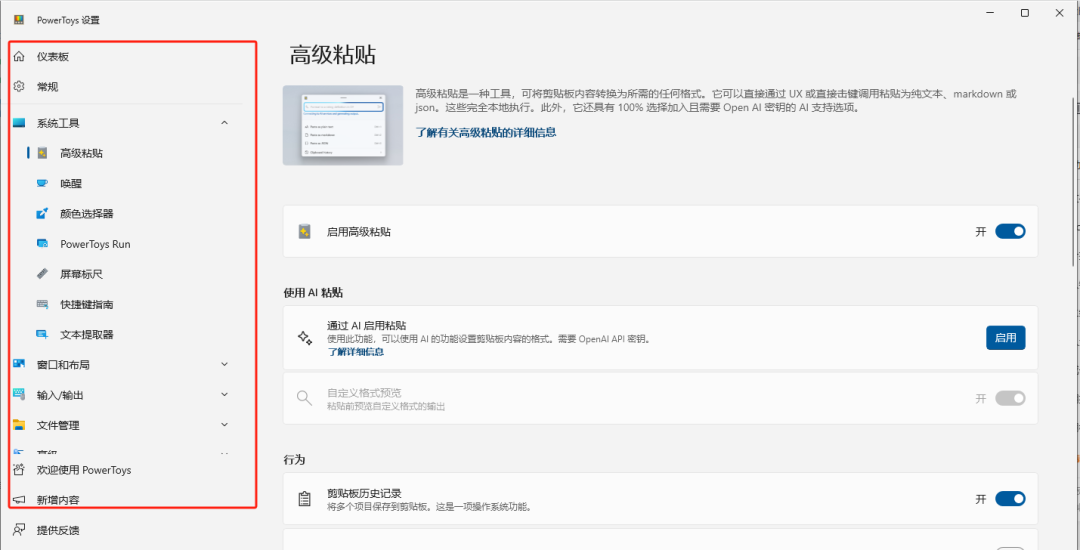
Task: Collapse the 系统工具 section chevron
Action: [x=224, y=123]
